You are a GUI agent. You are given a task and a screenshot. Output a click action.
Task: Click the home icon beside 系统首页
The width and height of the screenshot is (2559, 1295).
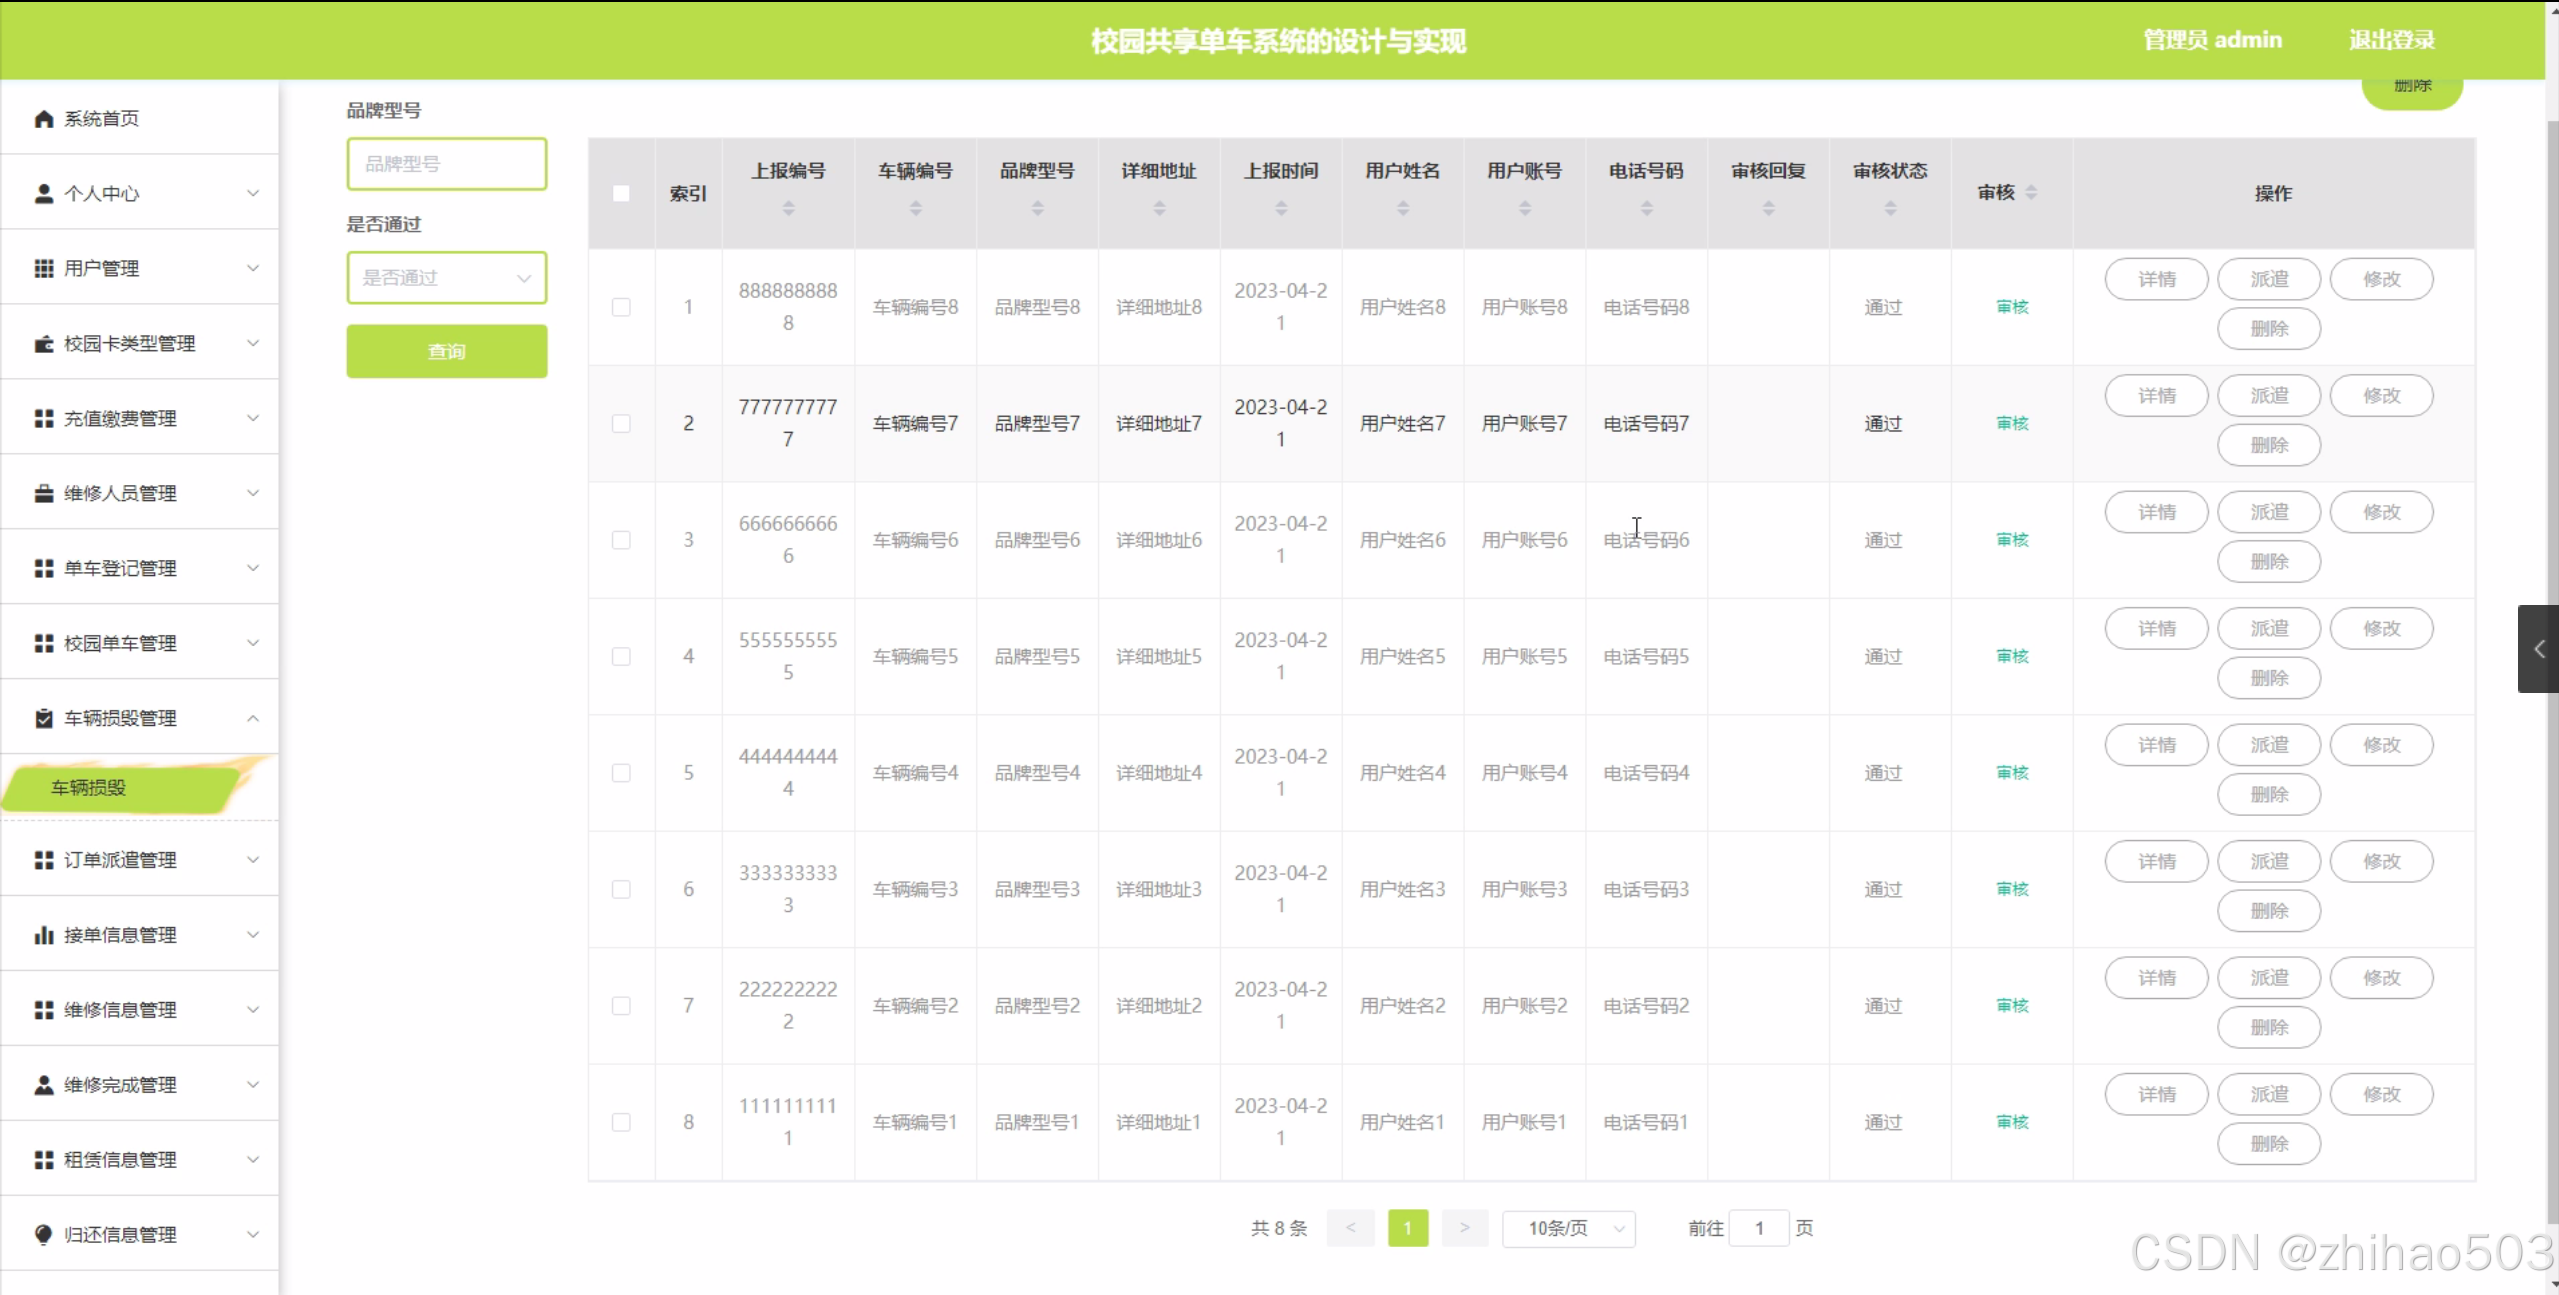43,119
